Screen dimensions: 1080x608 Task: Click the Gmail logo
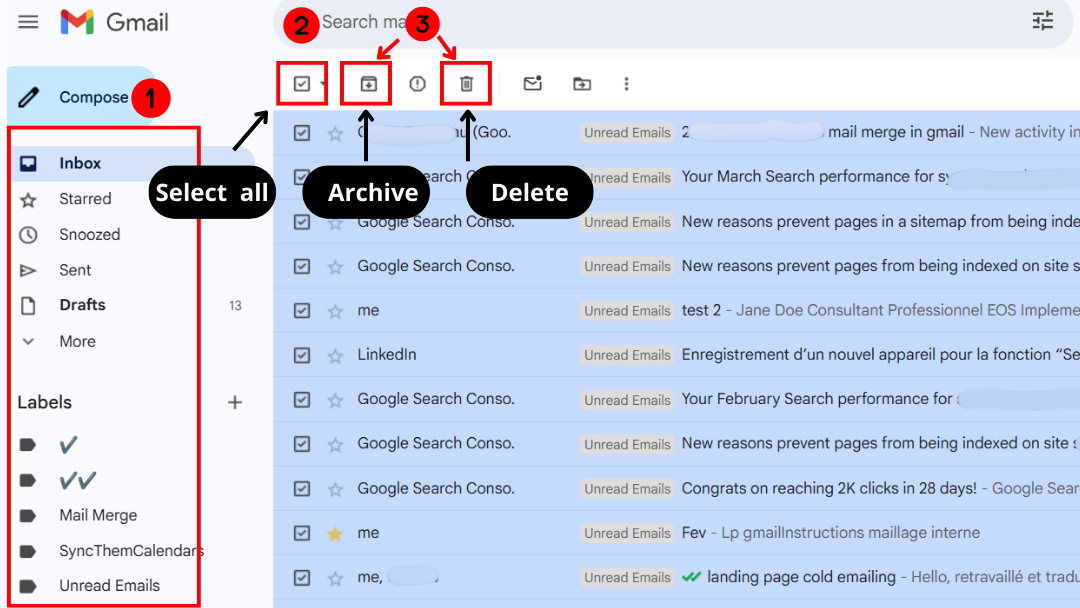click(x=114, y=22)
